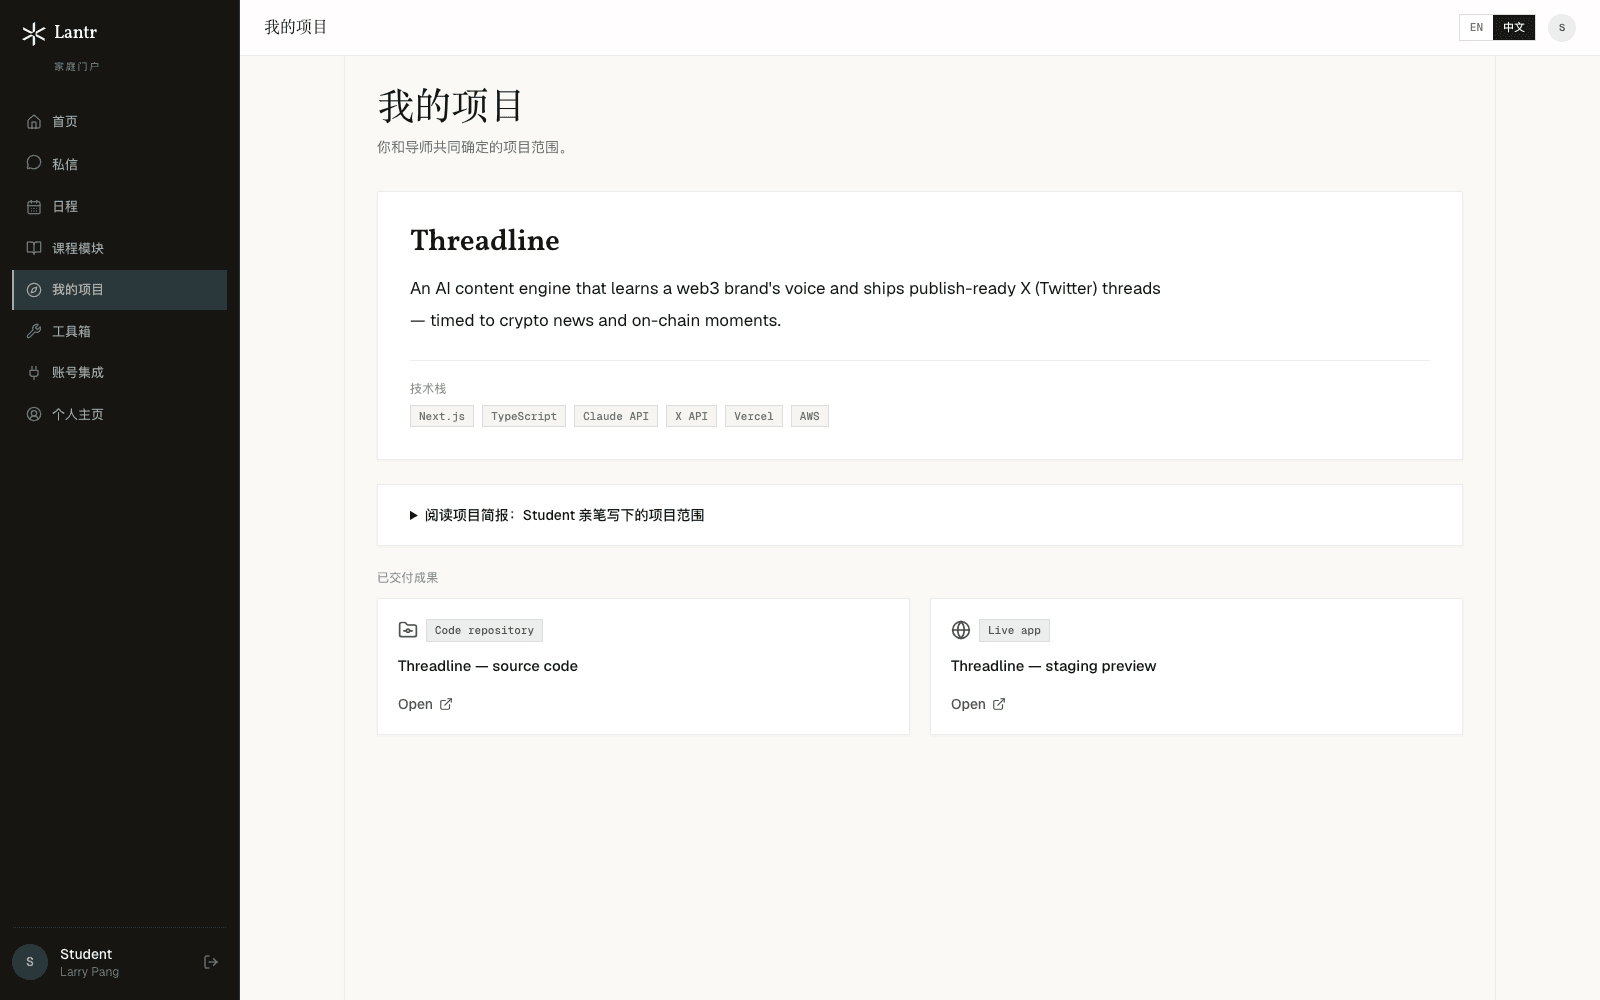Click the Lantr brand name

point(76,32)
